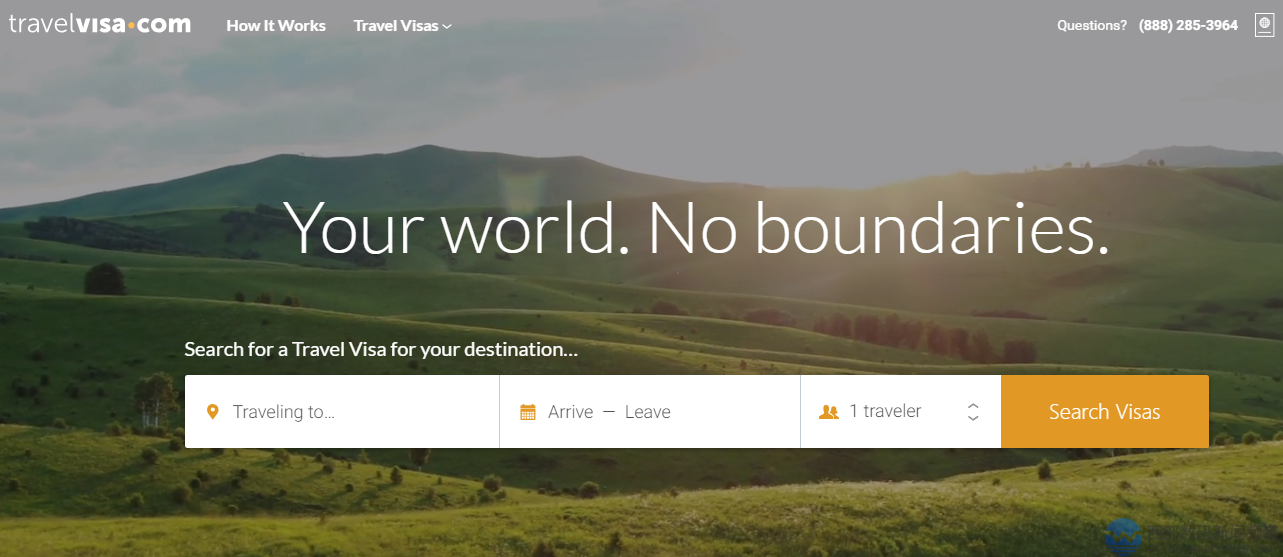The width and height of the screenshot is (1283, 557).
Task: Click the travelers people icon
Action: 829,412
